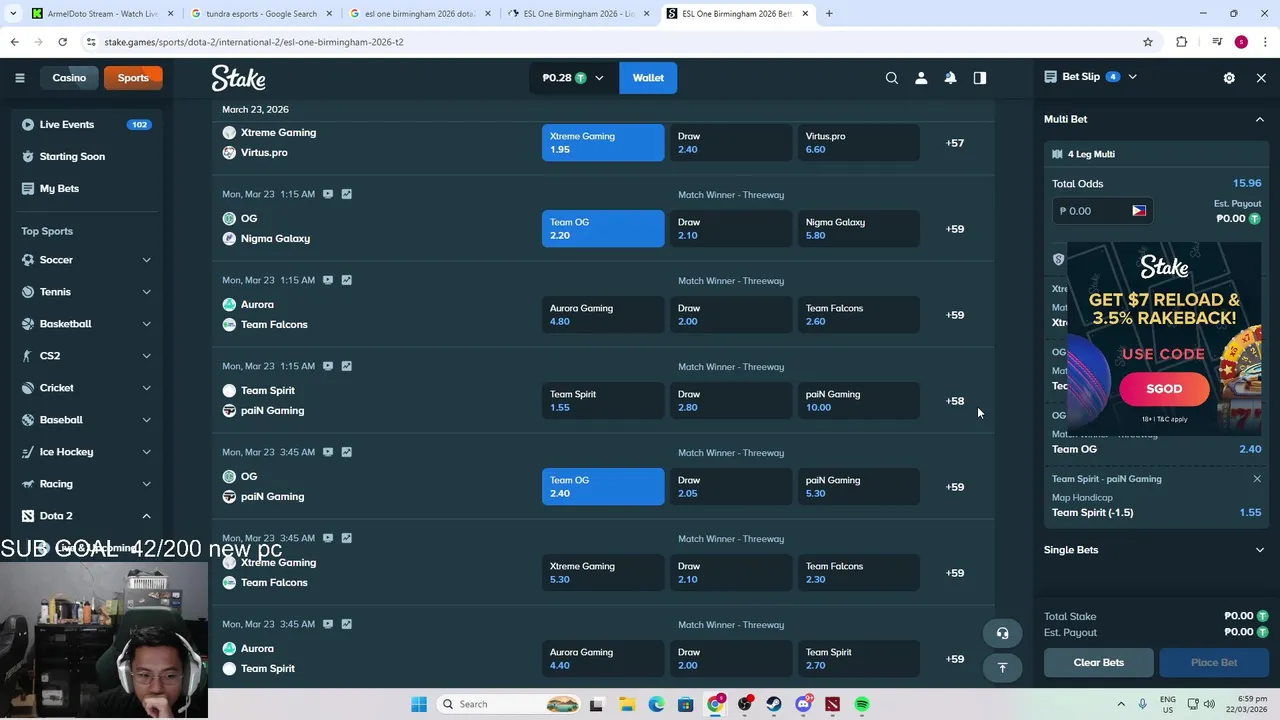
Task: Open the balance currency dropdown
Action: (x=573, y=78)
